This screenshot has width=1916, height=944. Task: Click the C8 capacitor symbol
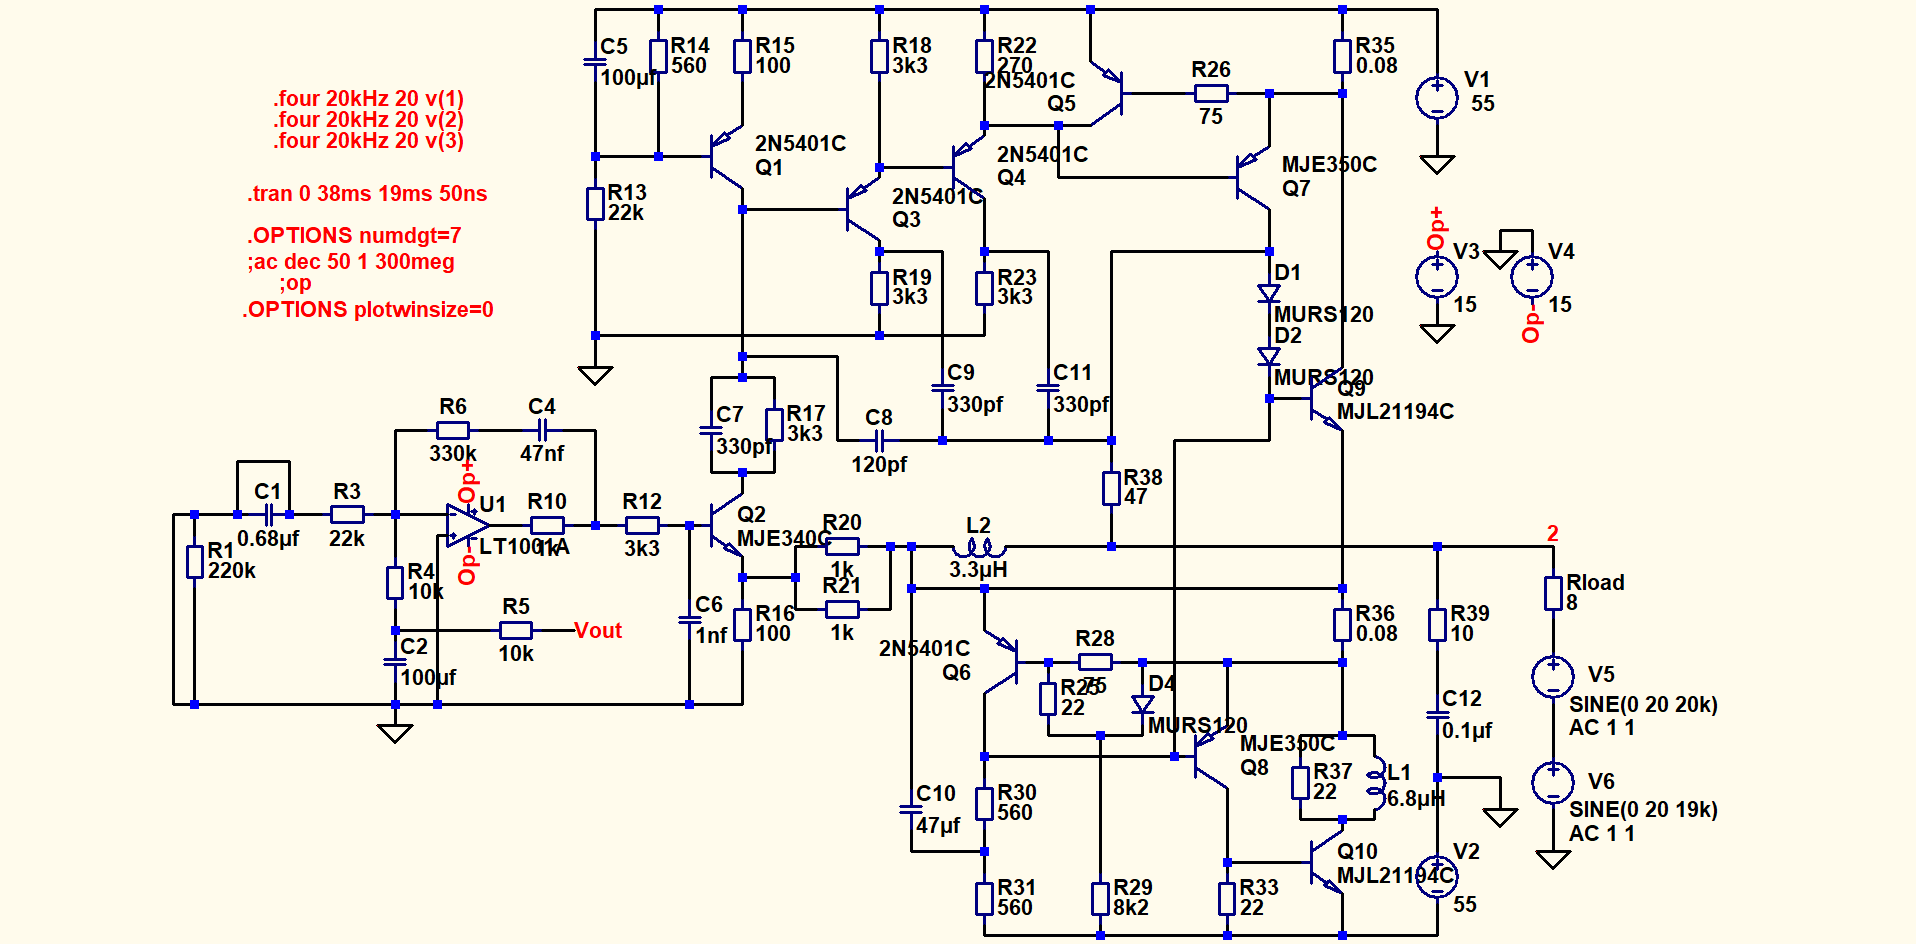(x=879, y=440)
